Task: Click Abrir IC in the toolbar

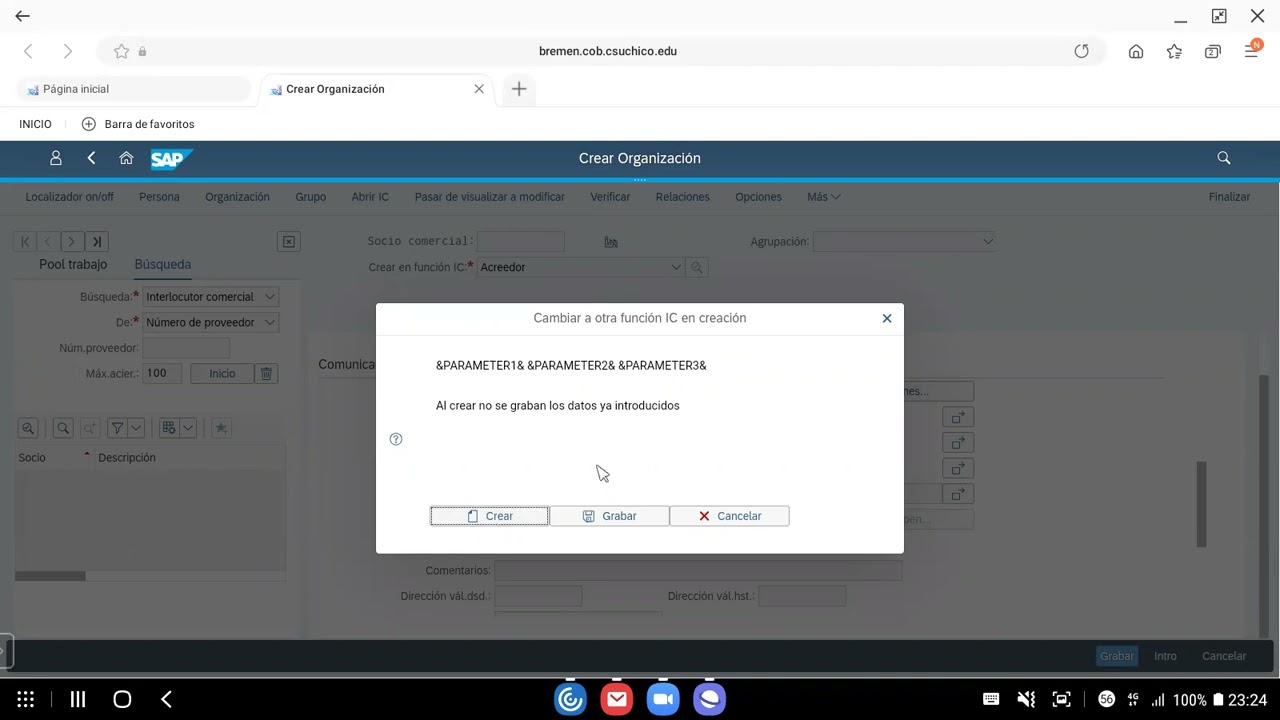Action: tap(370, 197)
